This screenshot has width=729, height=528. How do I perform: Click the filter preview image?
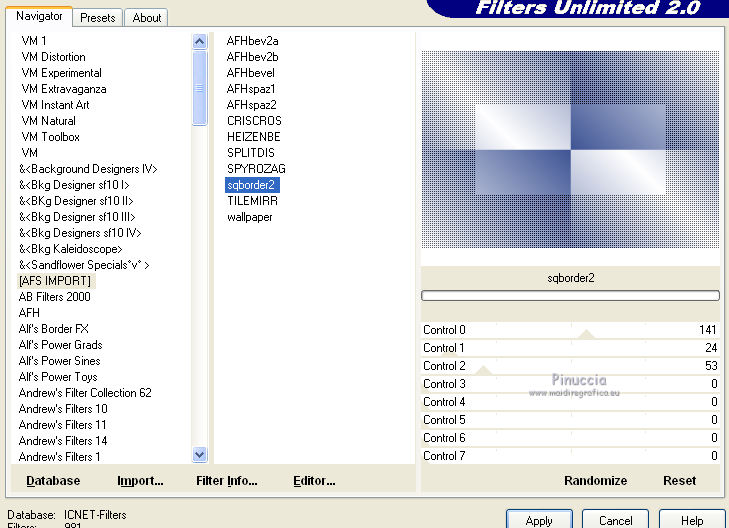coord(570,149)
